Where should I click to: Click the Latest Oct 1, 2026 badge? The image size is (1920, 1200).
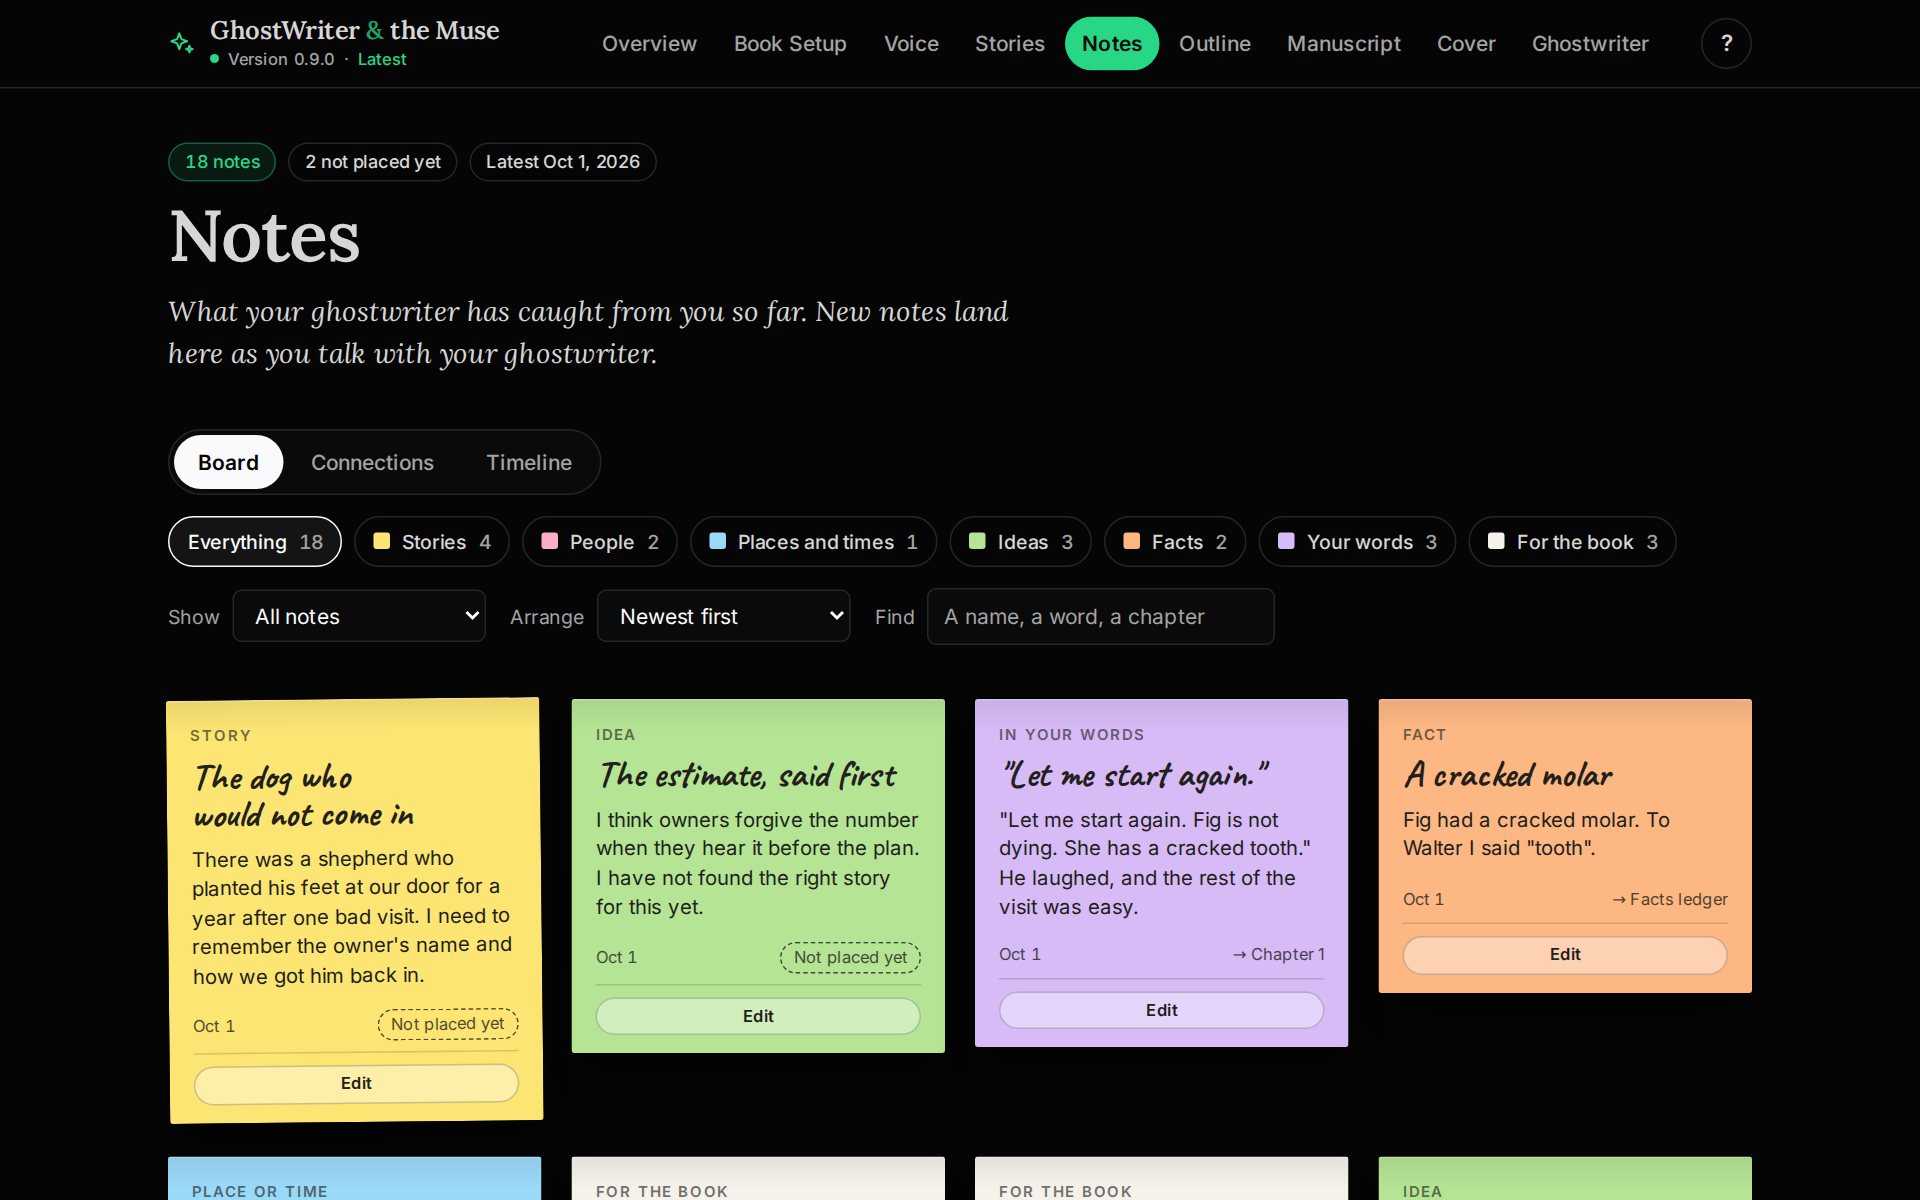563,162
